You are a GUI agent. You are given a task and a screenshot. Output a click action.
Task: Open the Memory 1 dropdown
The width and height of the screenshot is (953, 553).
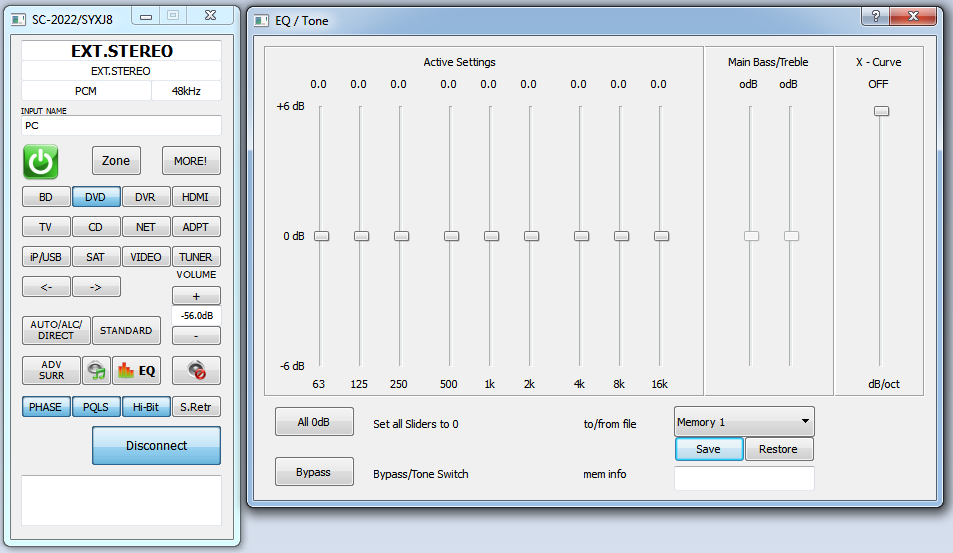pyautogui.click(x=744, y=422)
